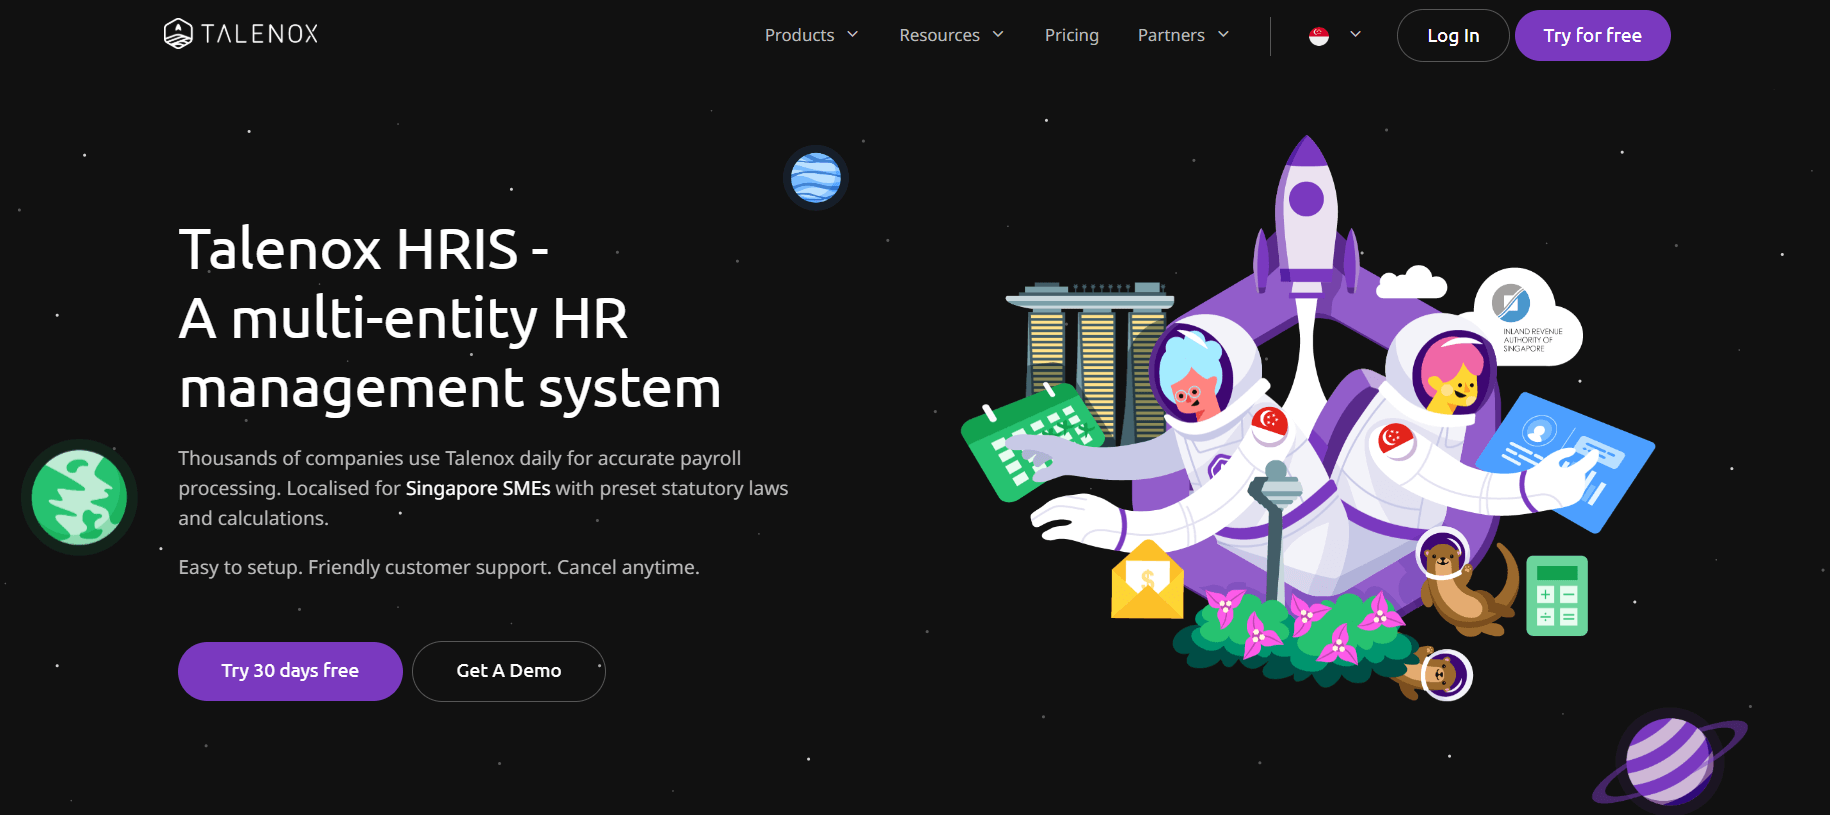The height and width of the screenshot is (815, 1830).
Task: Click the Singapore flag icon
Action: [x=1319, y=36]
